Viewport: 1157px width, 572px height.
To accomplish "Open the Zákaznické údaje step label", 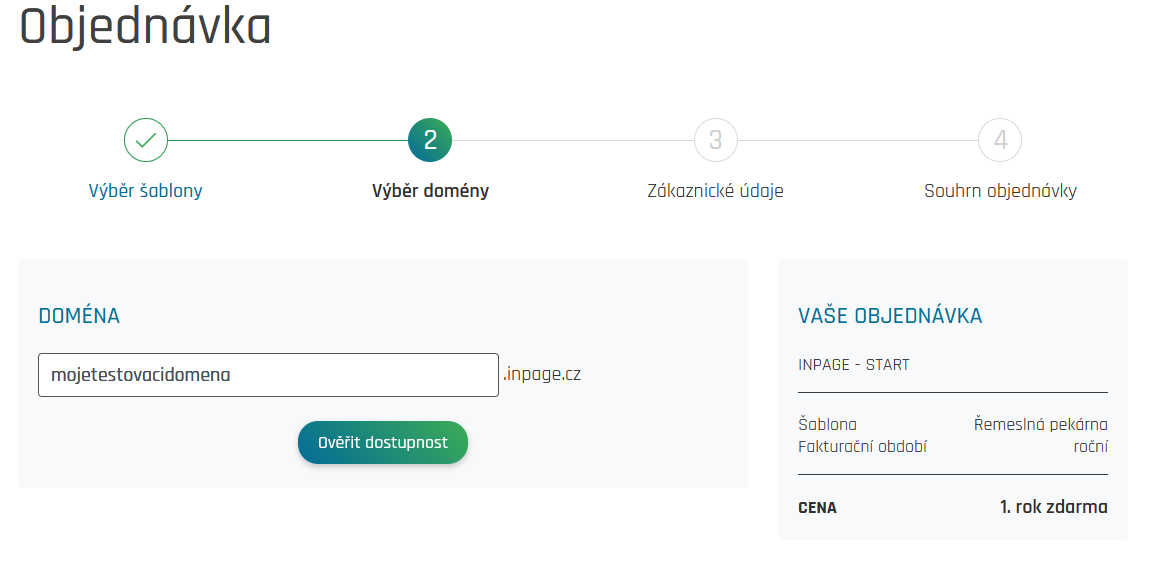I will coord(715,191).
